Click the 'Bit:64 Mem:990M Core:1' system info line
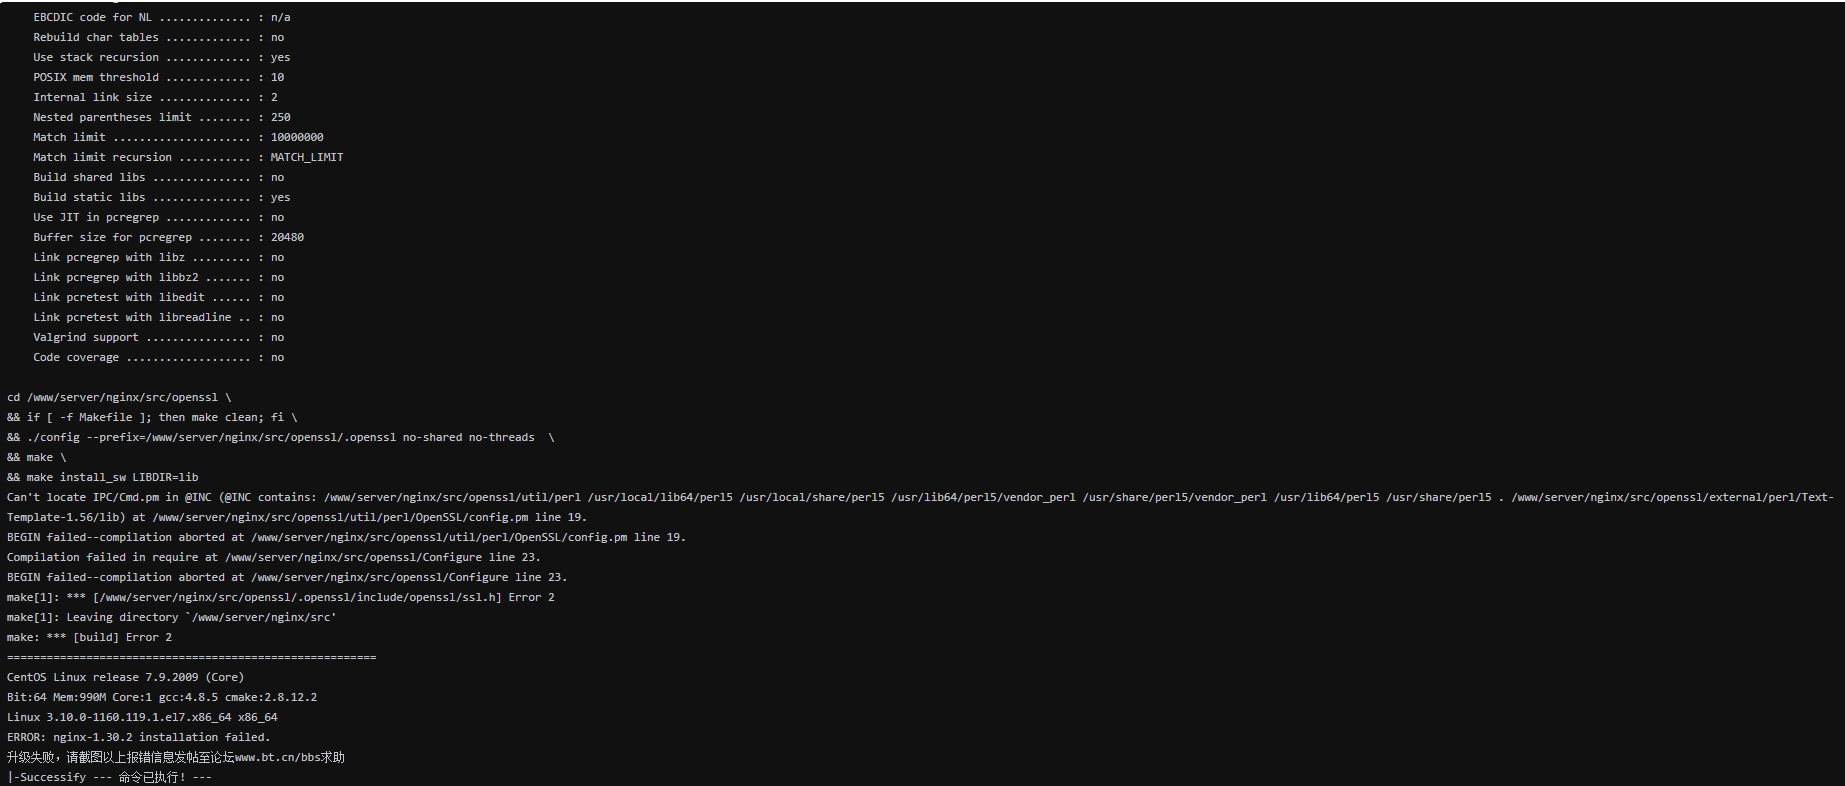 [162, 697]
